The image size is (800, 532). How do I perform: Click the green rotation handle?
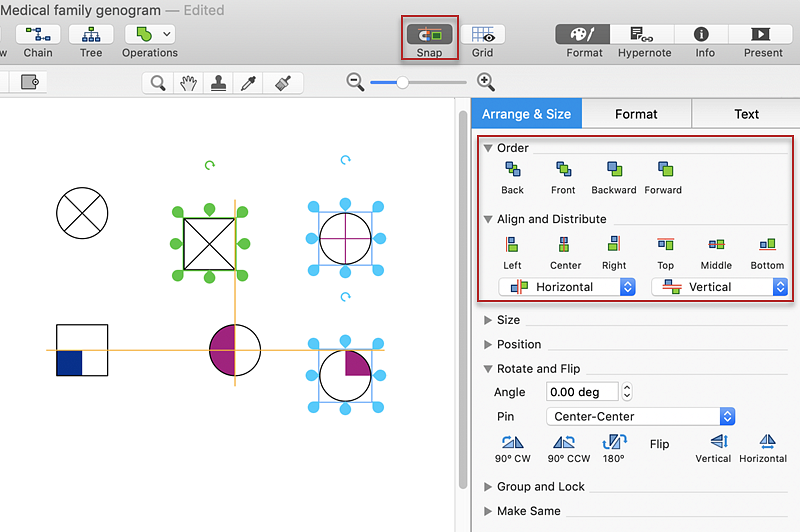point(210,165)
